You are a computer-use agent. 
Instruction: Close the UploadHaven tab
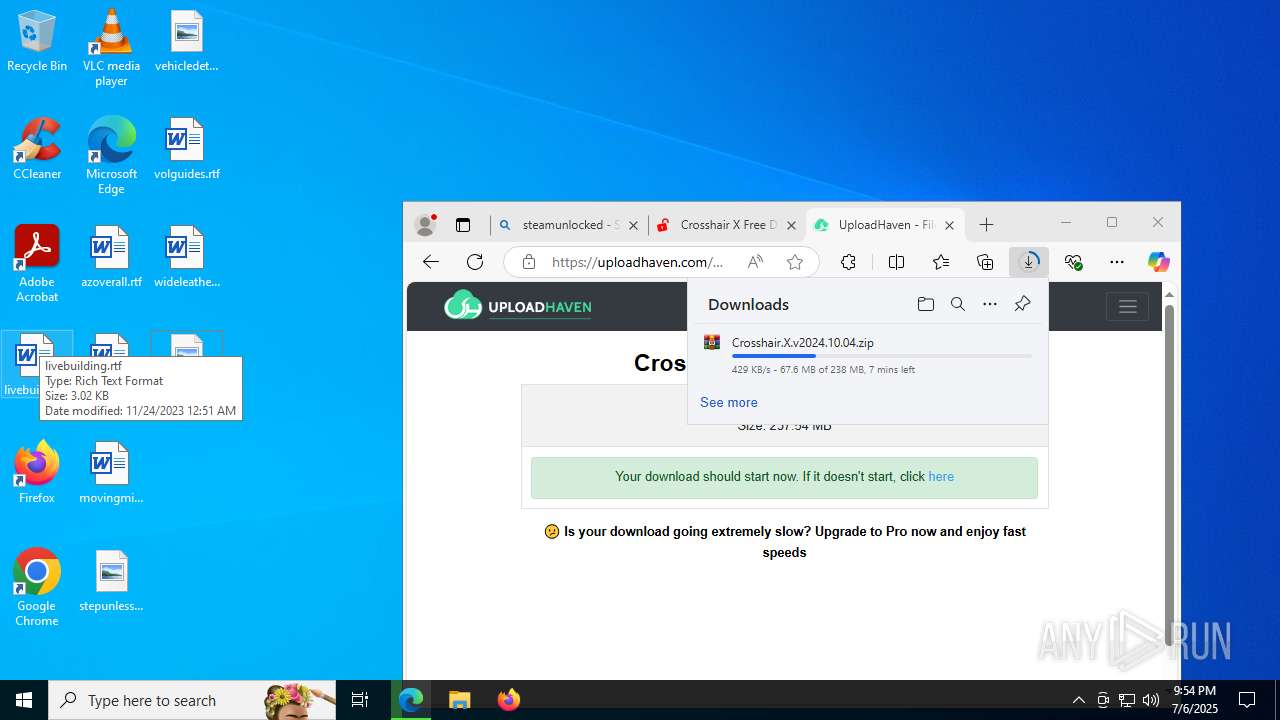(949, 225)
